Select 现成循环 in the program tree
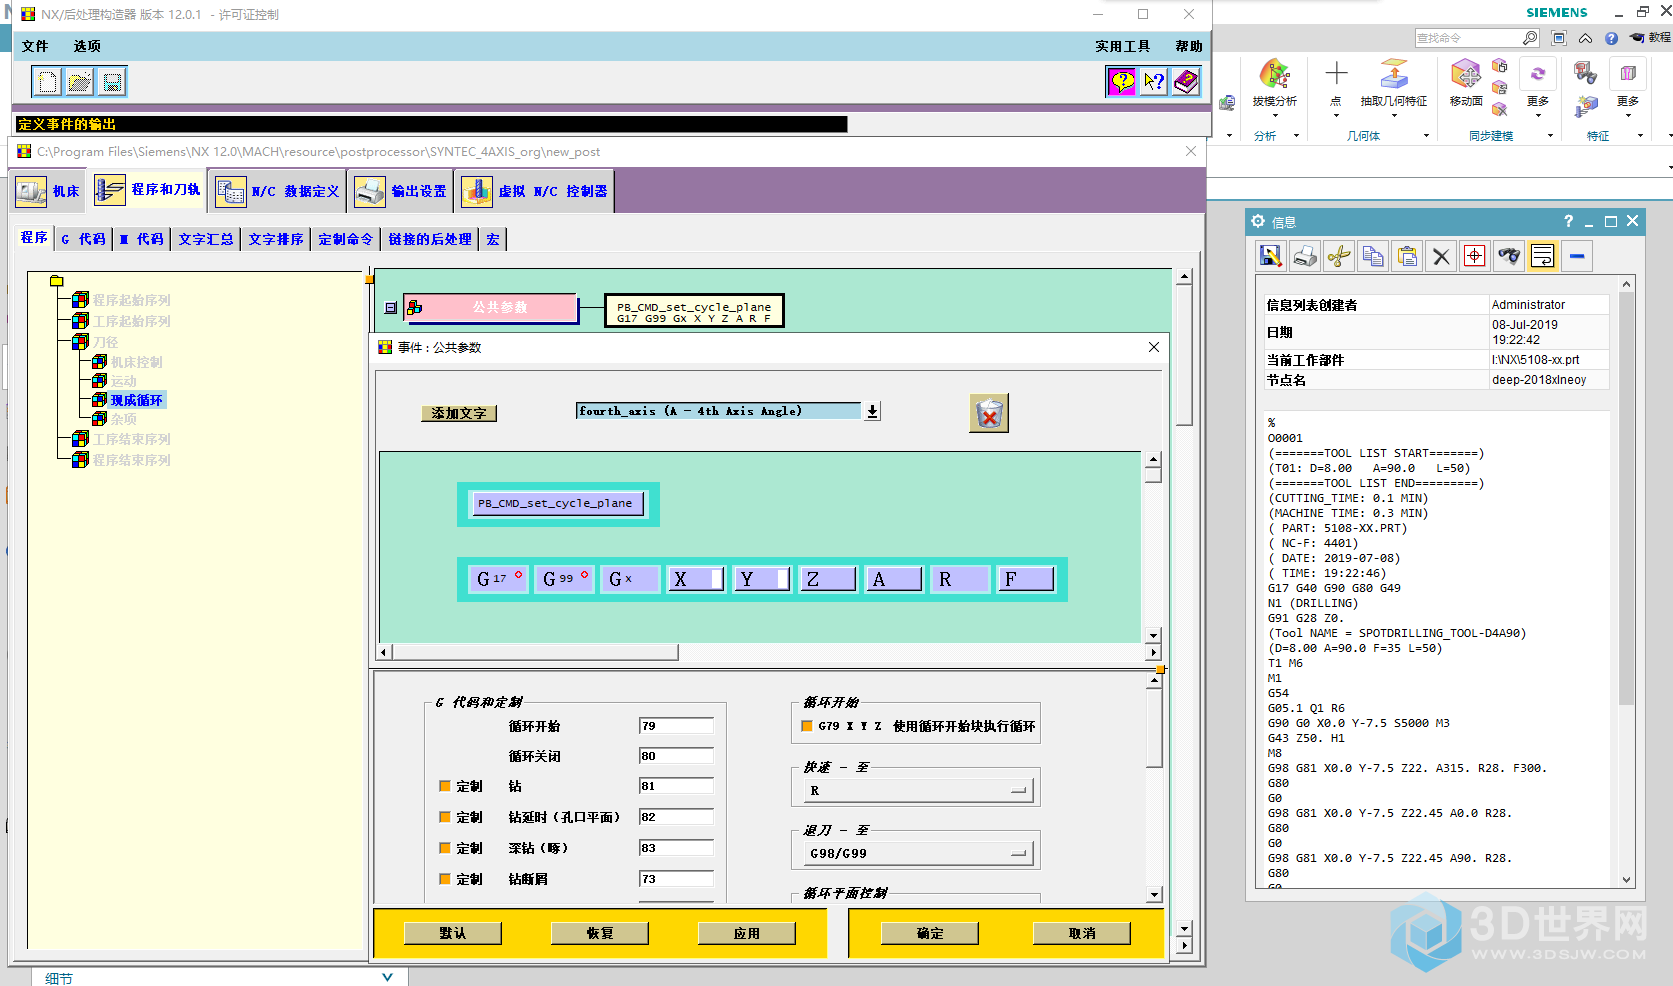This screenshot has width=1673, height=986. (136, 400)
